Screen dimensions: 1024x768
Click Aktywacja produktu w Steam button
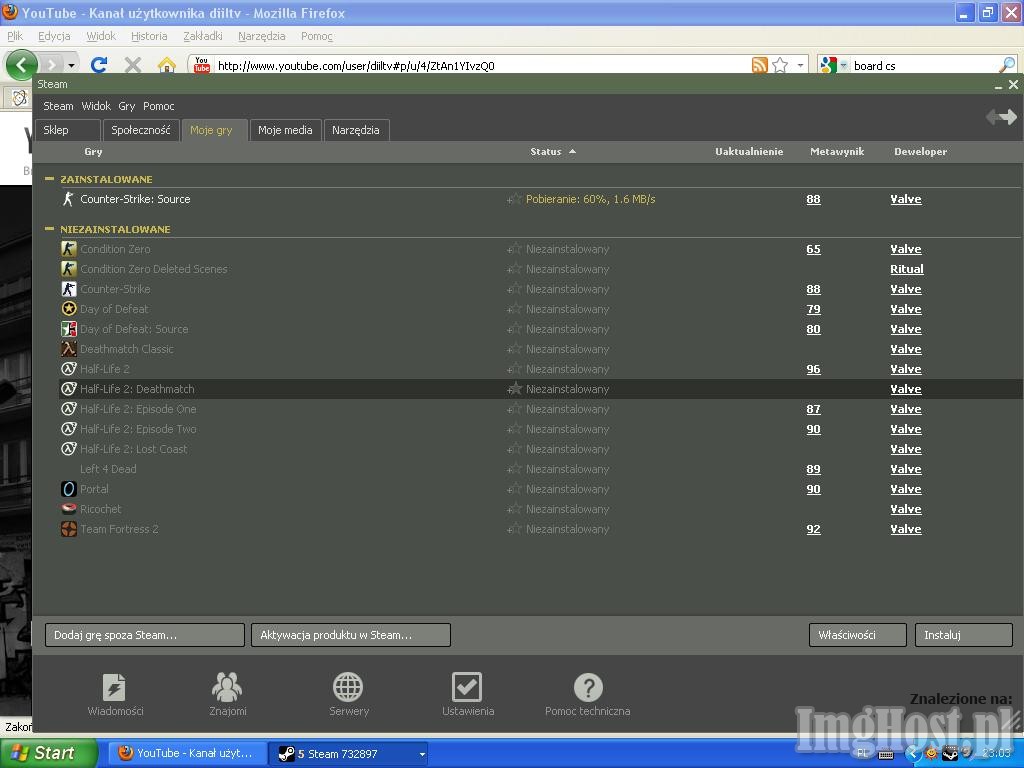pos(351,635)
